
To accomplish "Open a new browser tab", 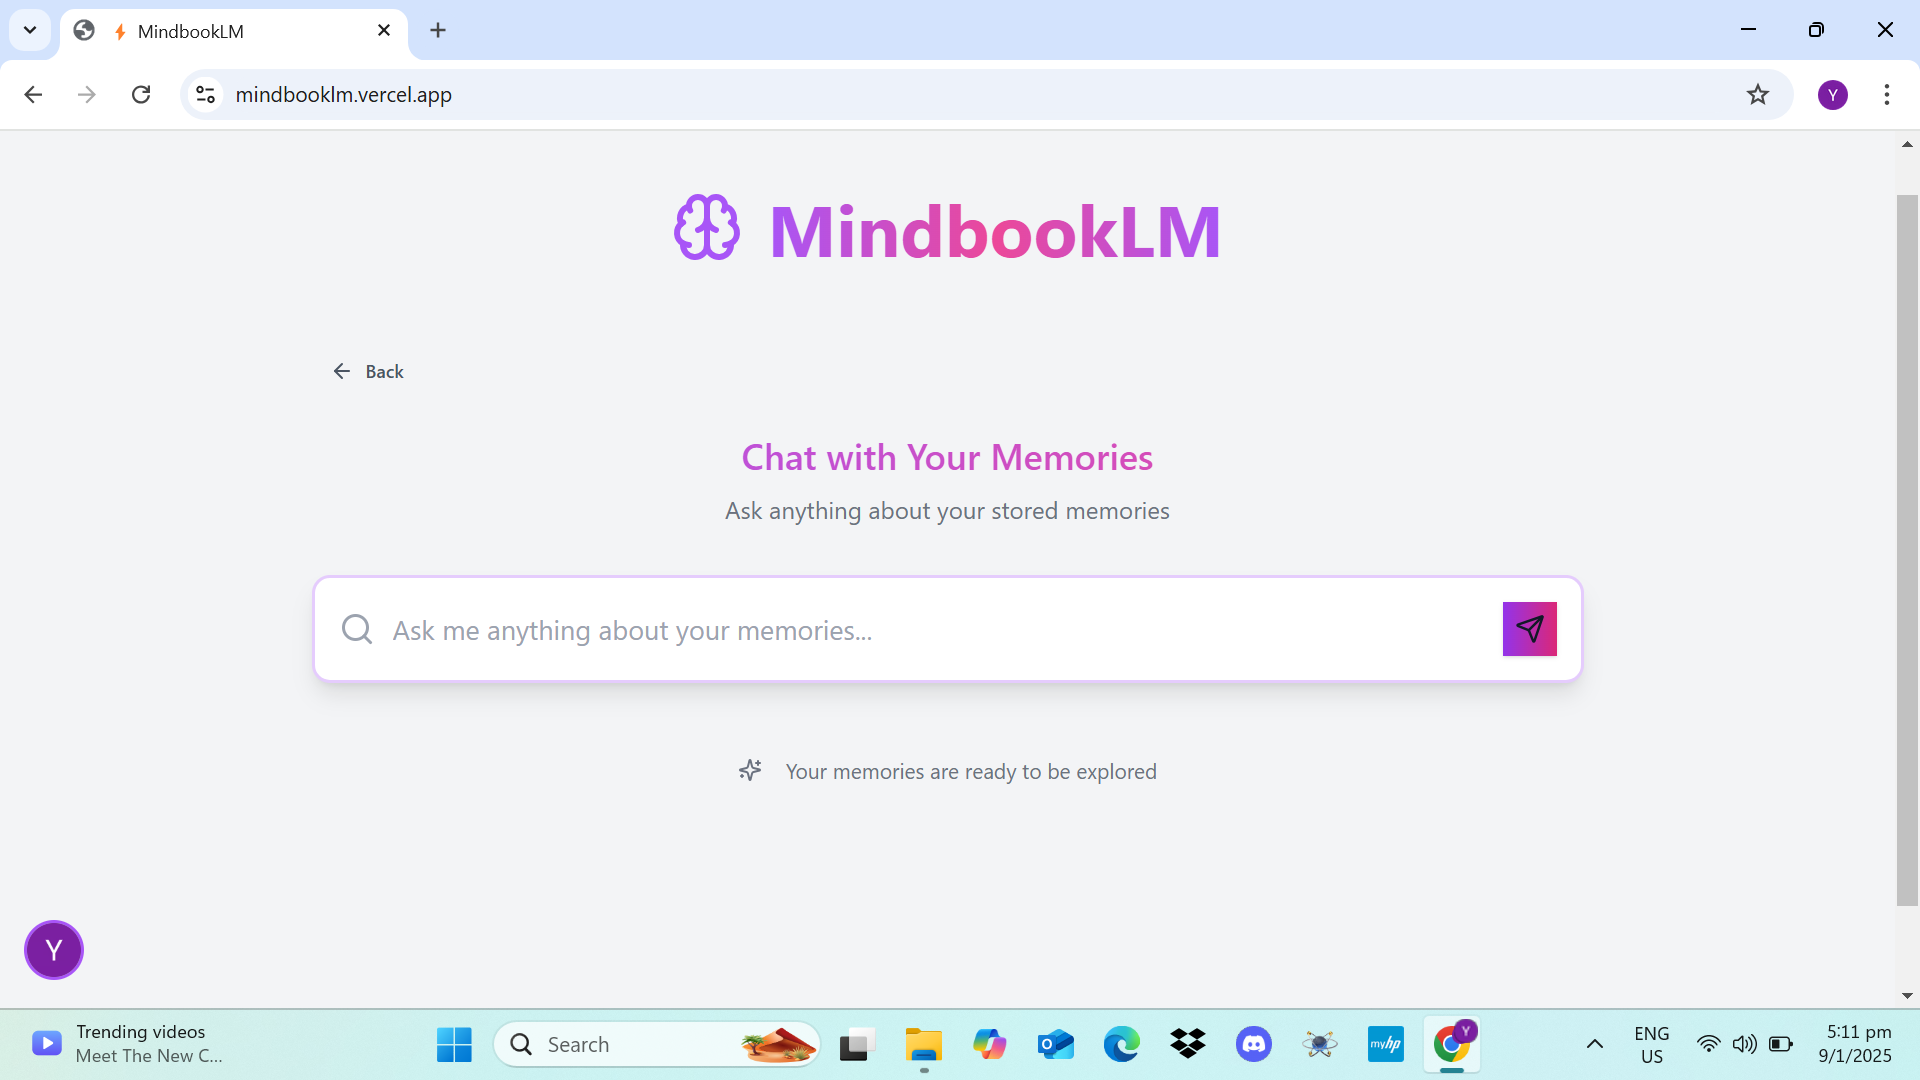I will (438, 30).
